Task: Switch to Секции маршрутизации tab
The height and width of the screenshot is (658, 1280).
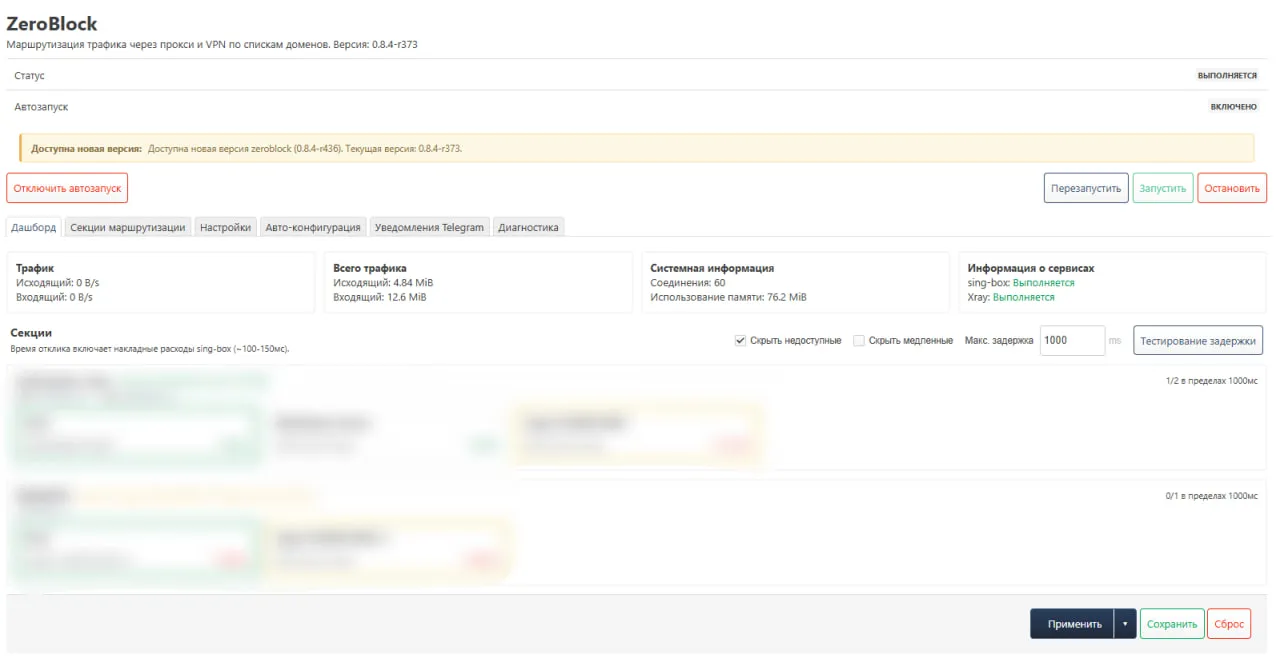Action: pos(128,227)
